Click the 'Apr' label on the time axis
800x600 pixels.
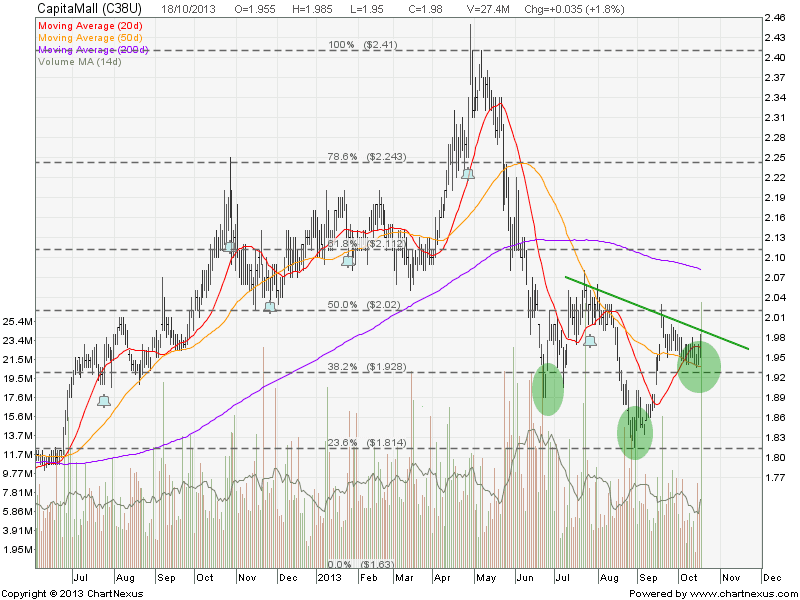pos(442,578)
